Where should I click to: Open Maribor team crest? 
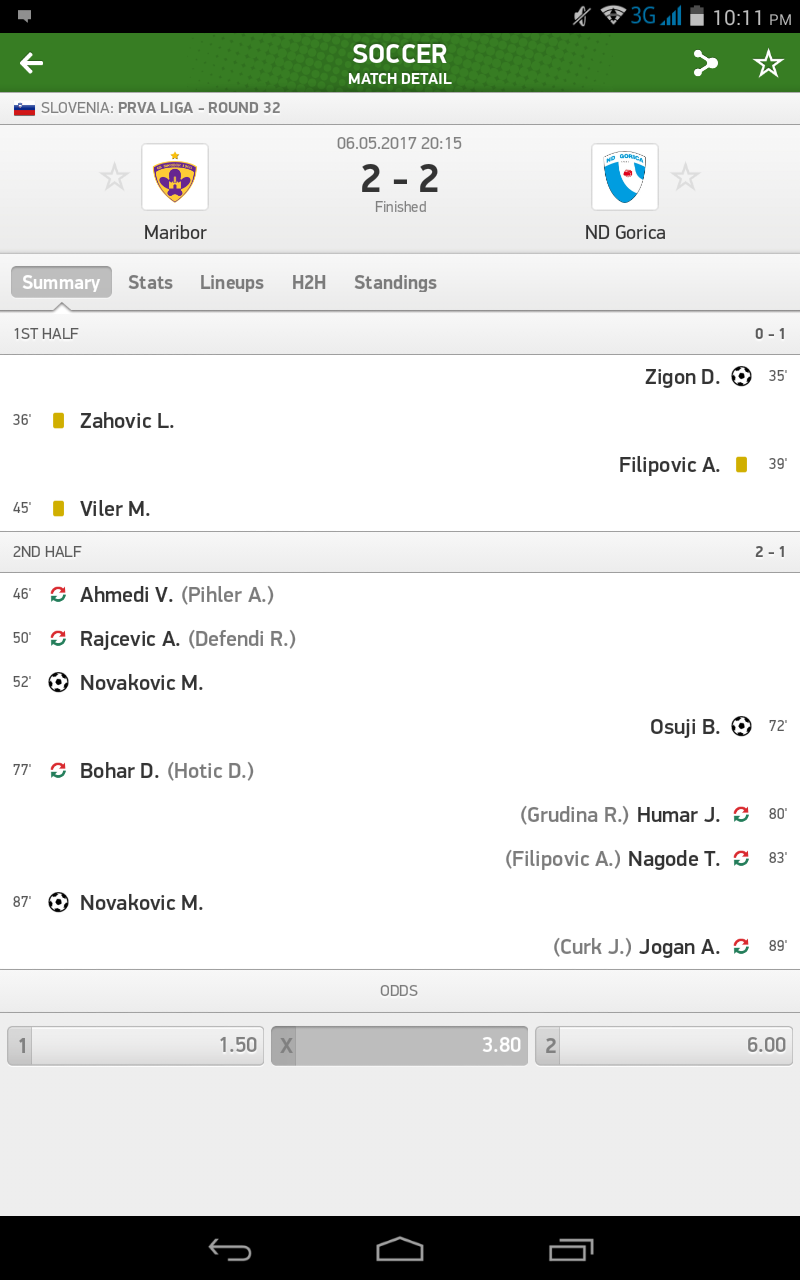pos(175,177)
